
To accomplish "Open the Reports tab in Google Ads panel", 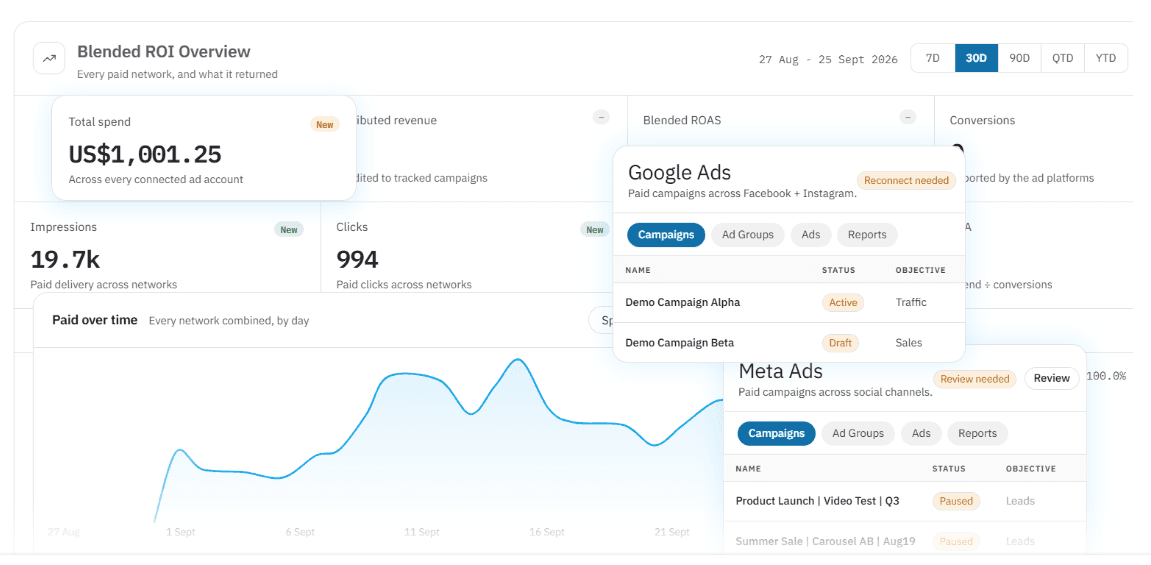I will pos(867,235).
